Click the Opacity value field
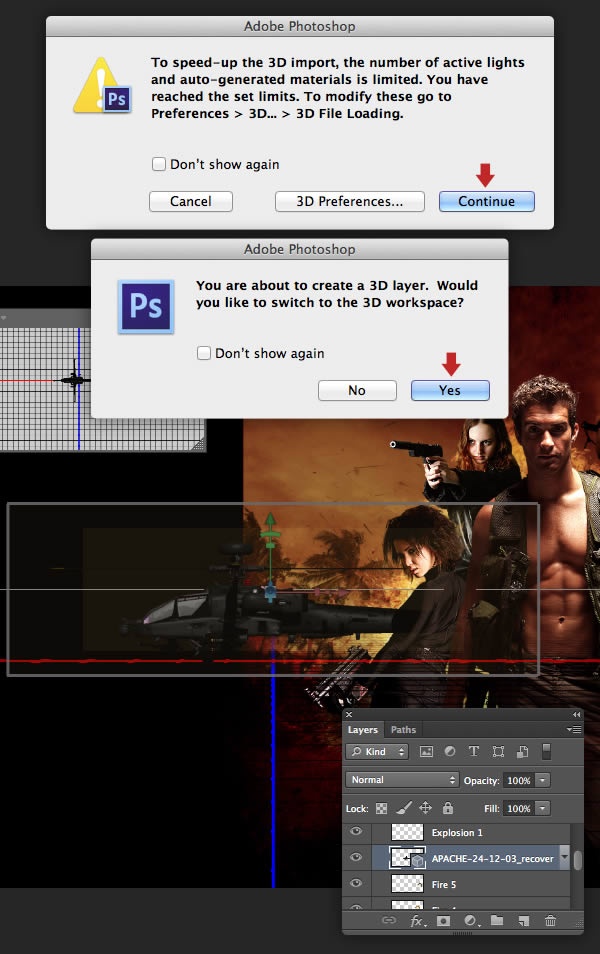 click(518, 781)
